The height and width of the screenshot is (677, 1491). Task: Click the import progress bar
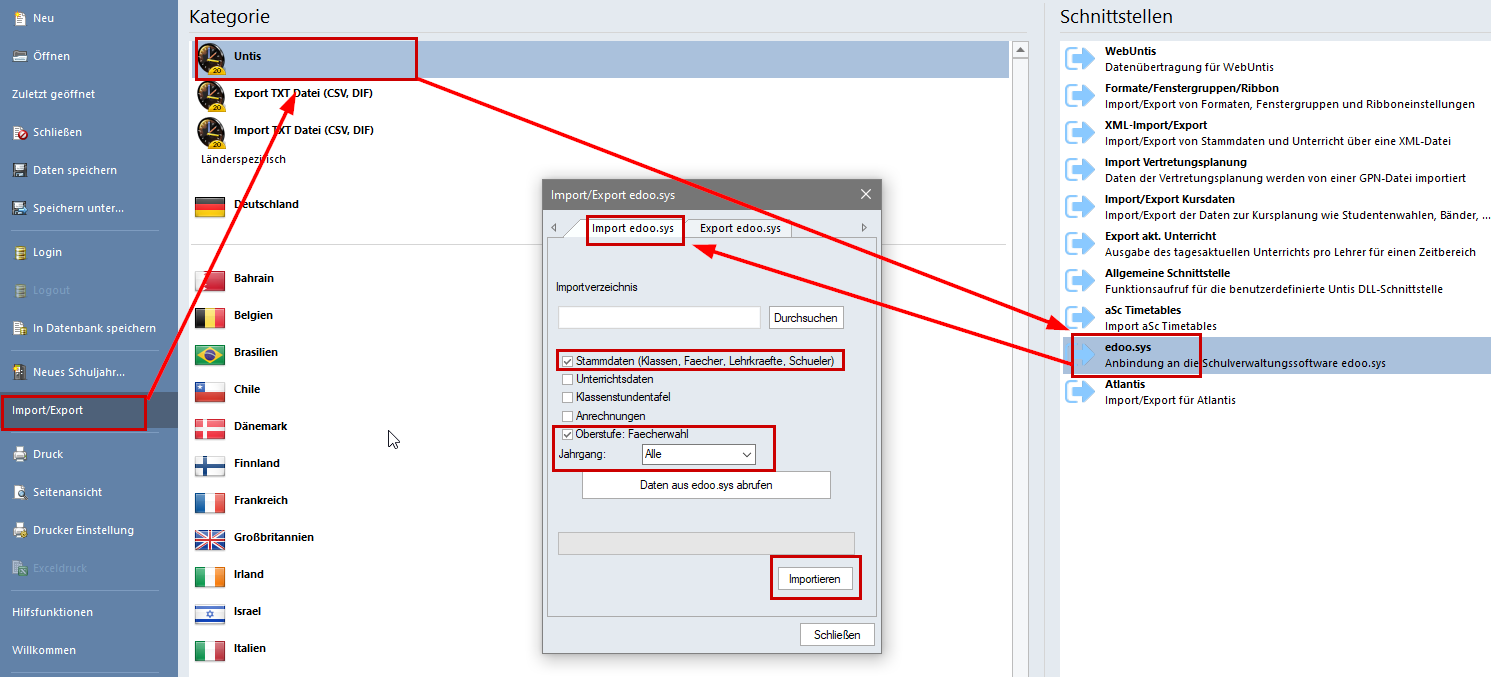click(x=706, y=543)
